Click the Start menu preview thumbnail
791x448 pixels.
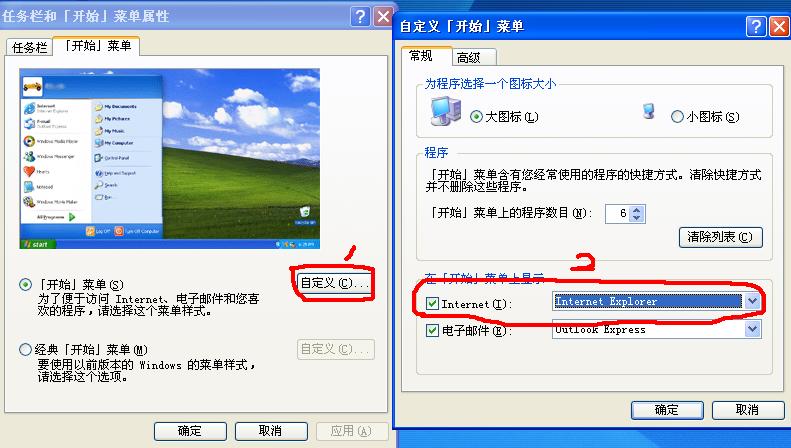coord(170,158)
